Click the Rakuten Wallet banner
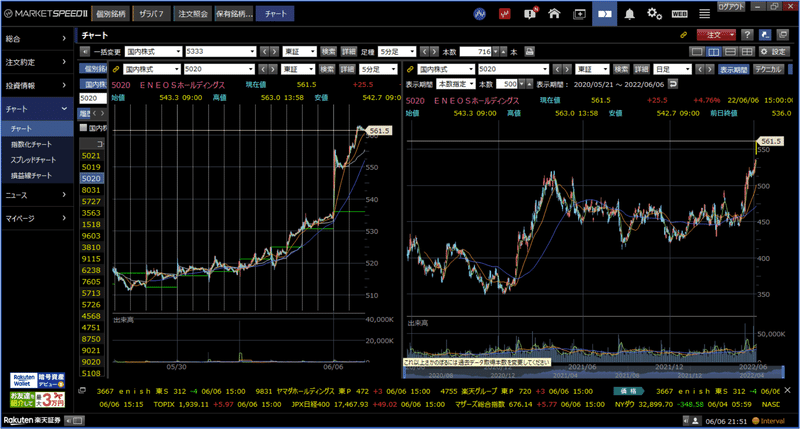 point(38,381)
